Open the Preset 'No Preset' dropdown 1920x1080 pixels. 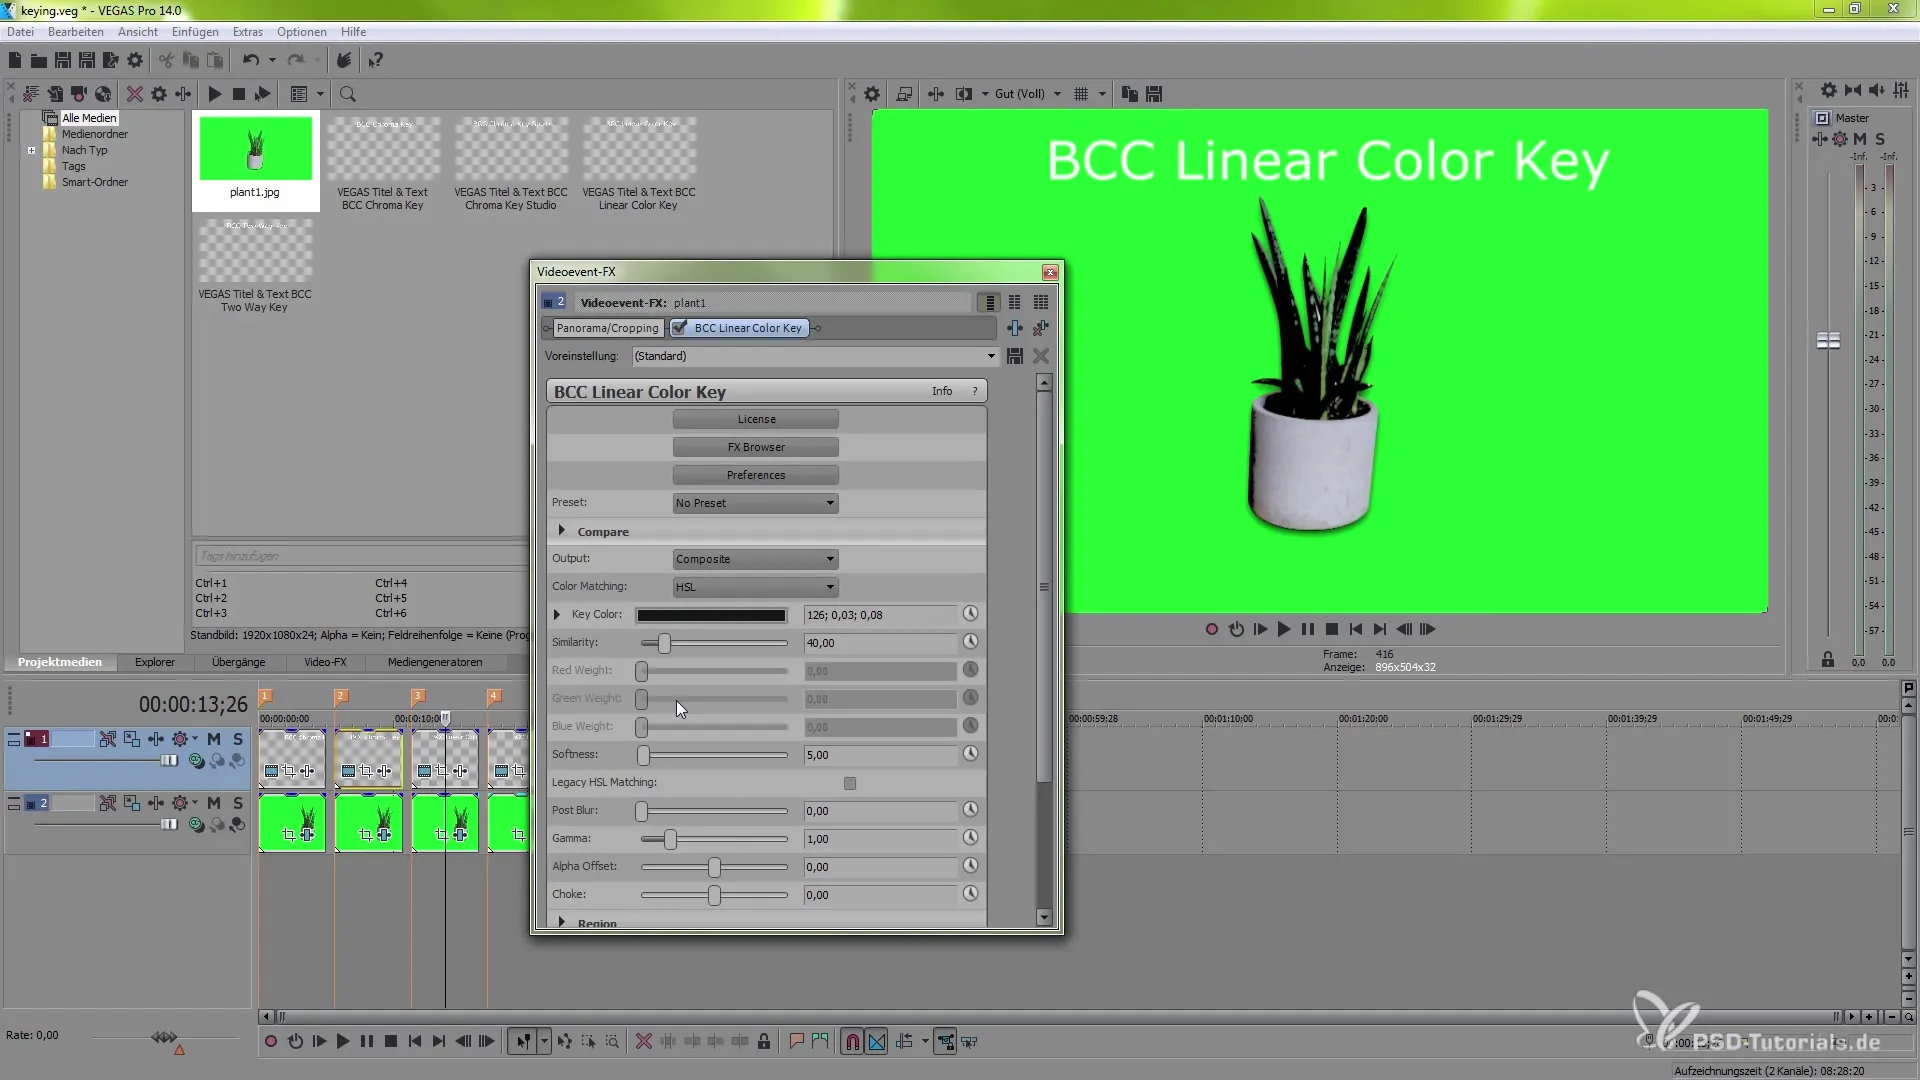tap(755, 503)
